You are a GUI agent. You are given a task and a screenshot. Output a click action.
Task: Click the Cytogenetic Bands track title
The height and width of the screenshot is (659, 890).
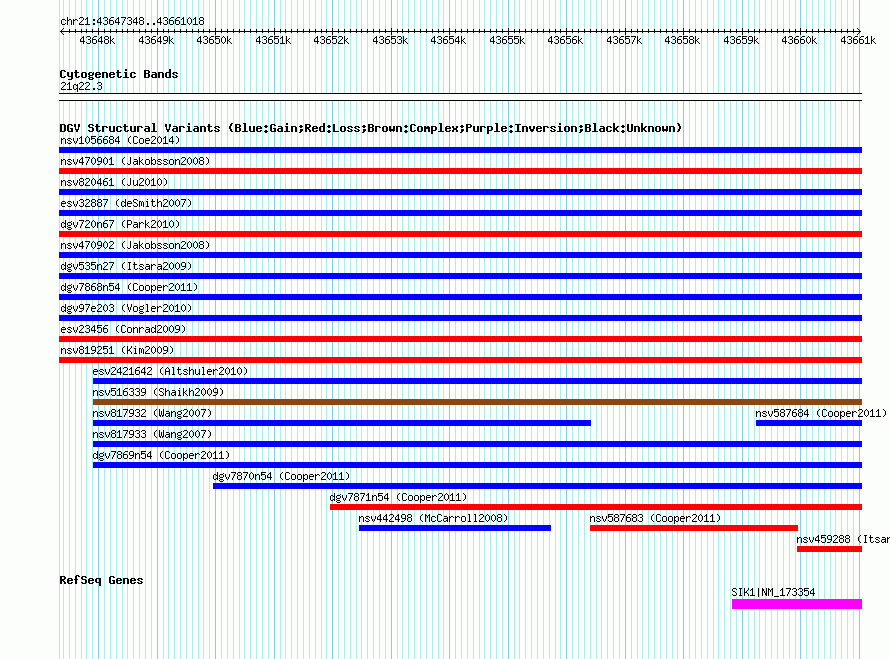click(119, 74)
